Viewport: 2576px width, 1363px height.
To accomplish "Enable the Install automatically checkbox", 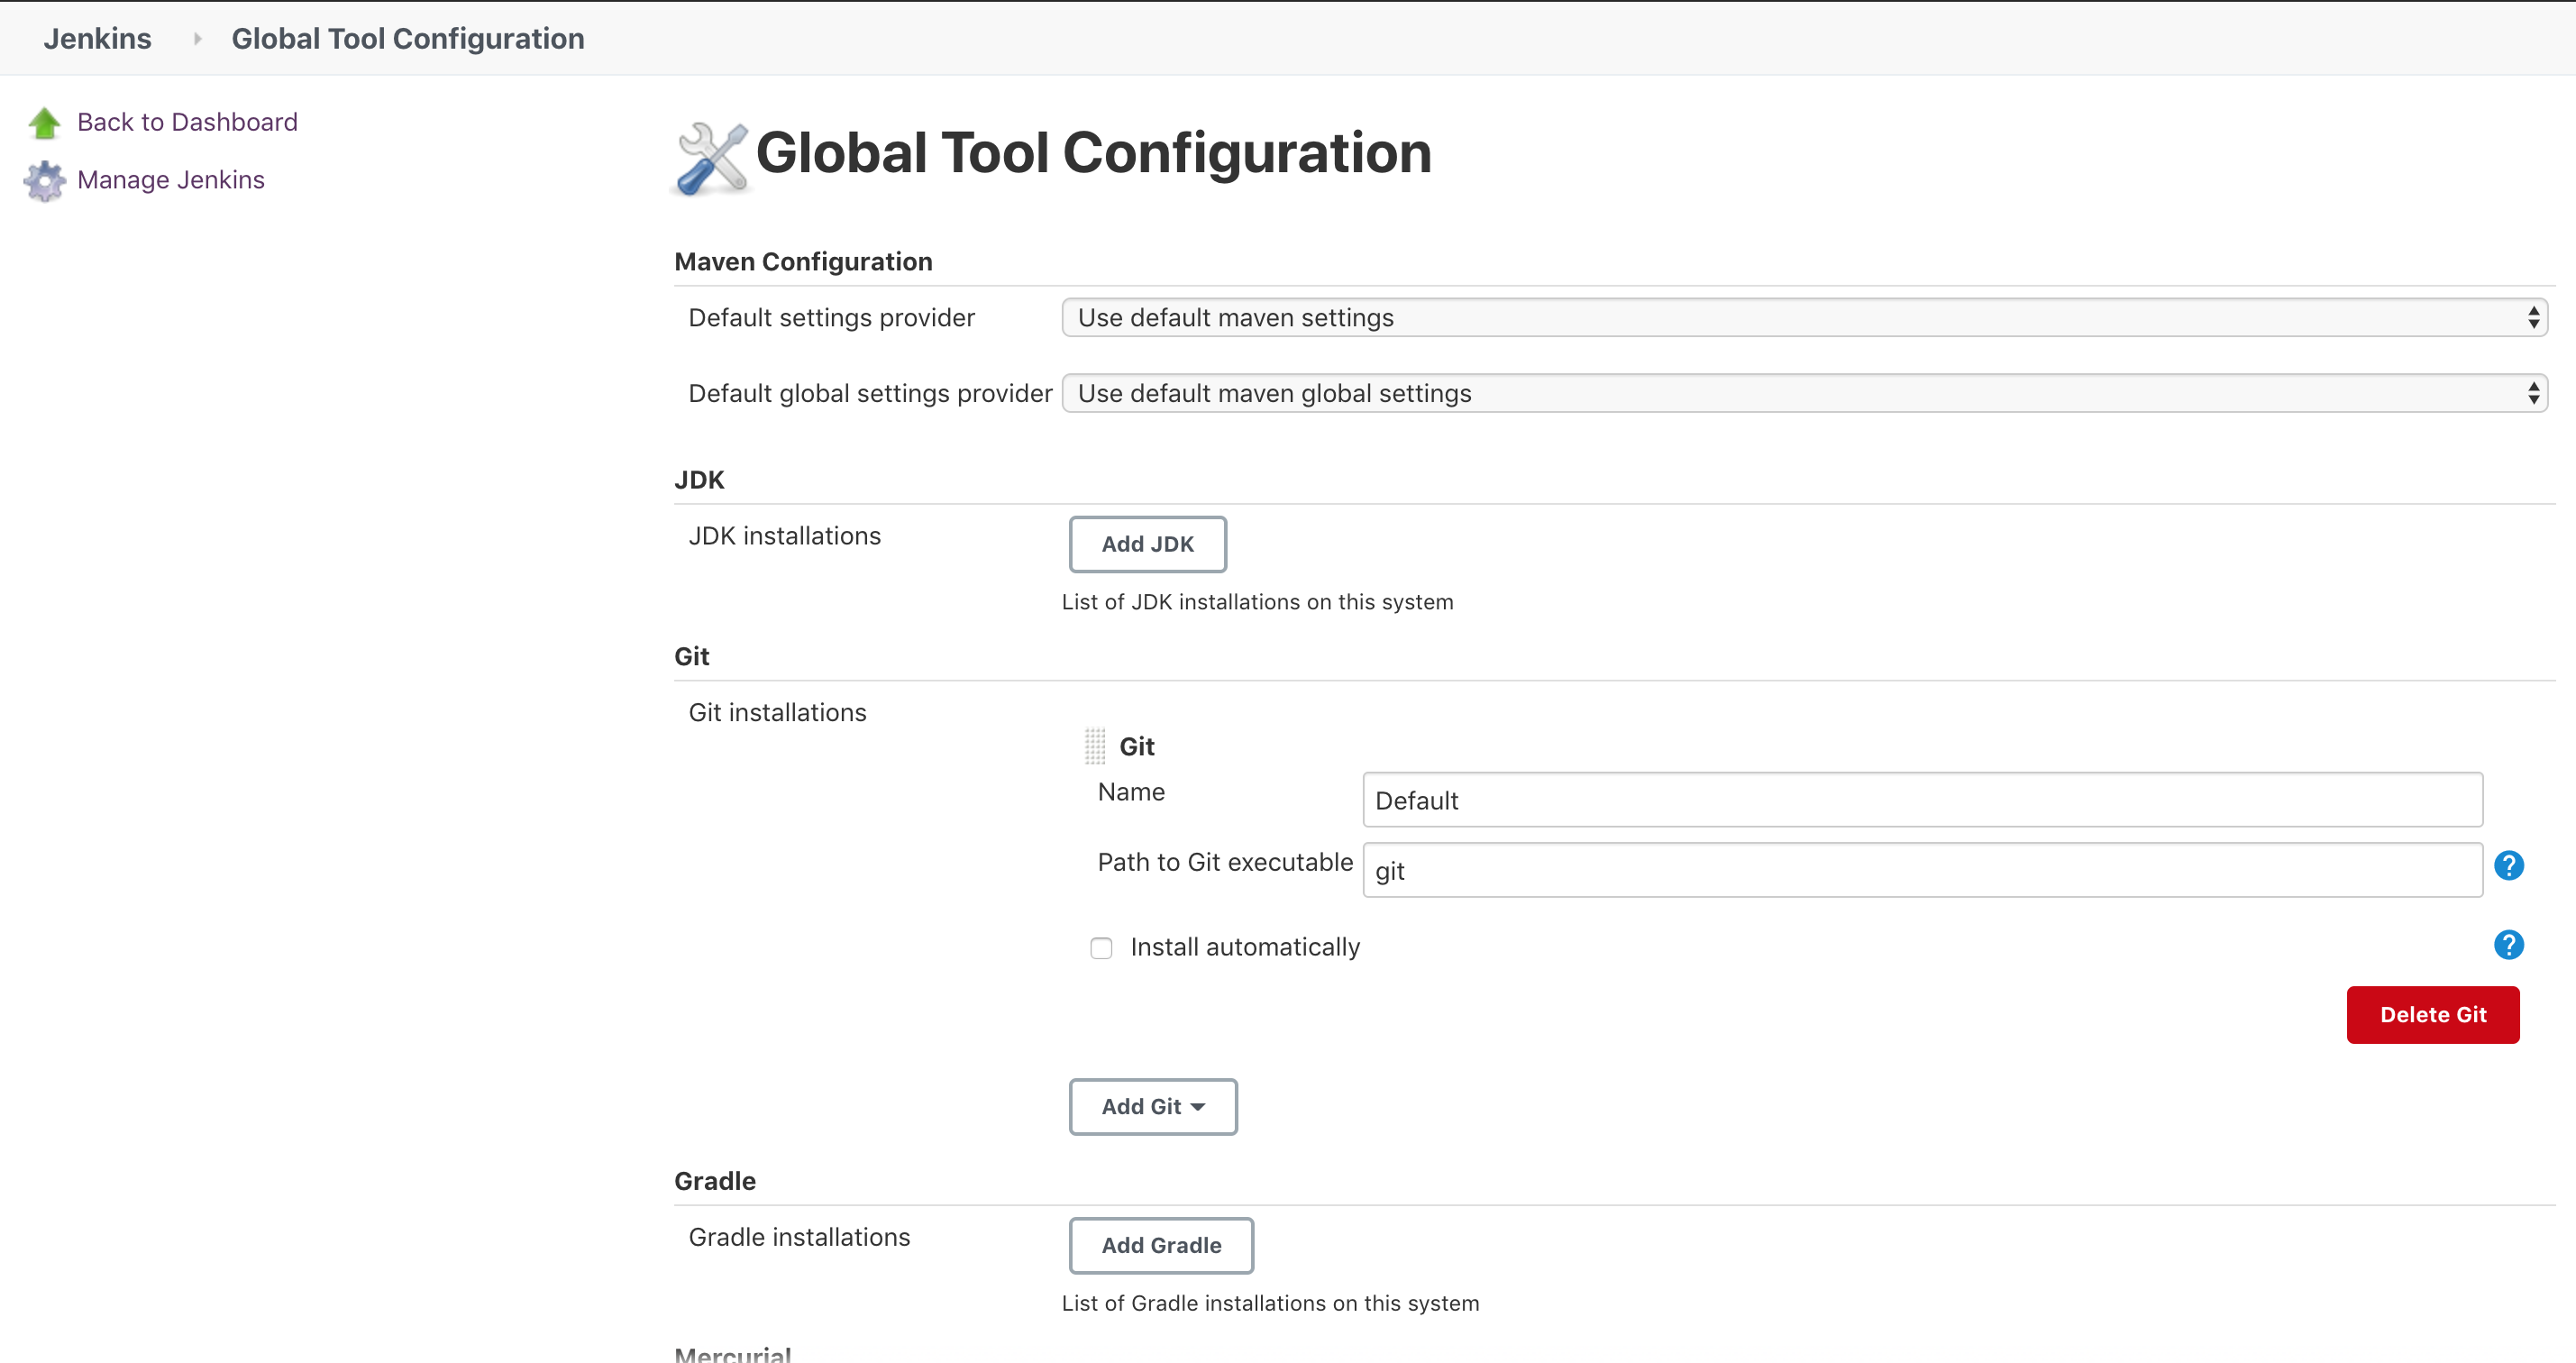I will pos(1101,948).
